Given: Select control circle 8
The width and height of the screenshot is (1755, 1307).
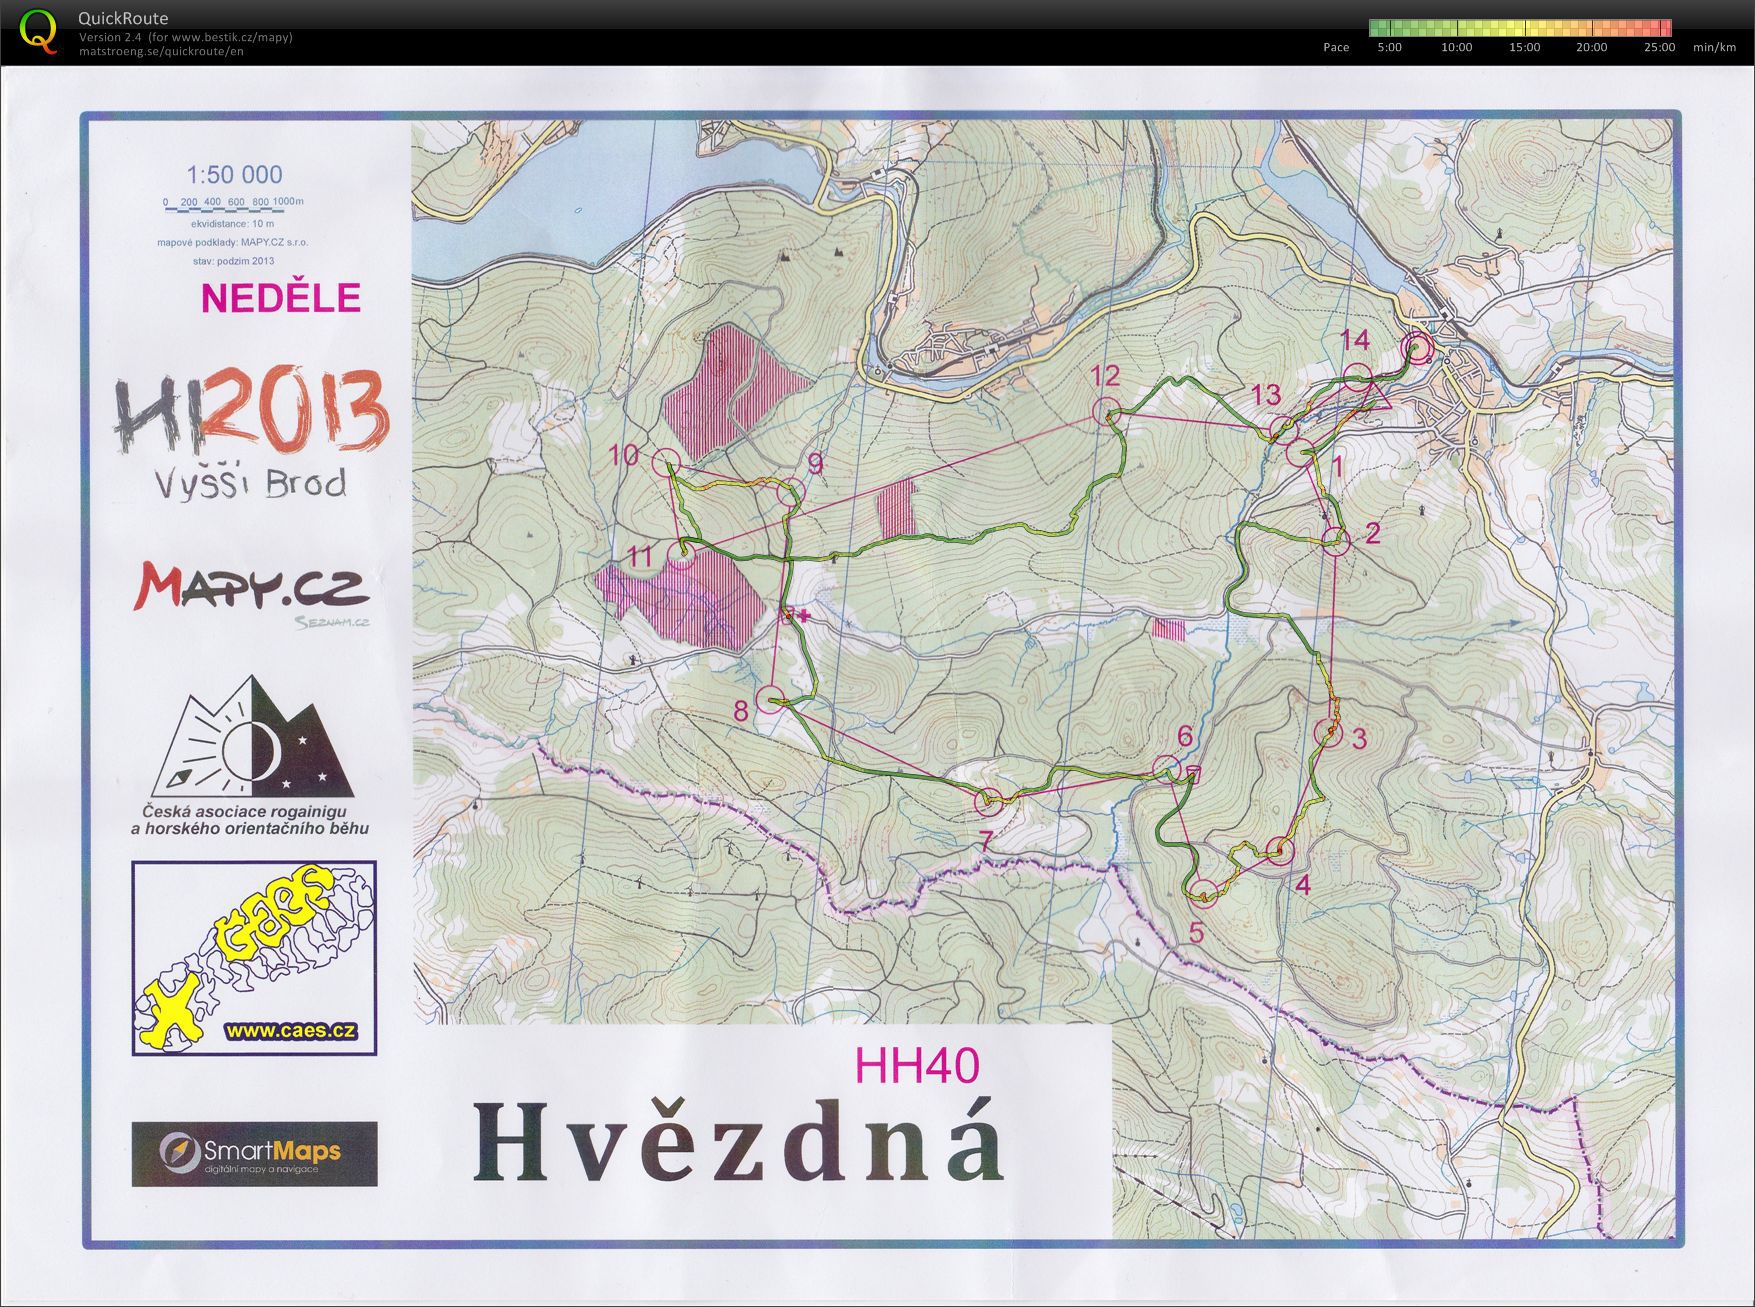Looking at the screenshot, I should tap(769, 700).
